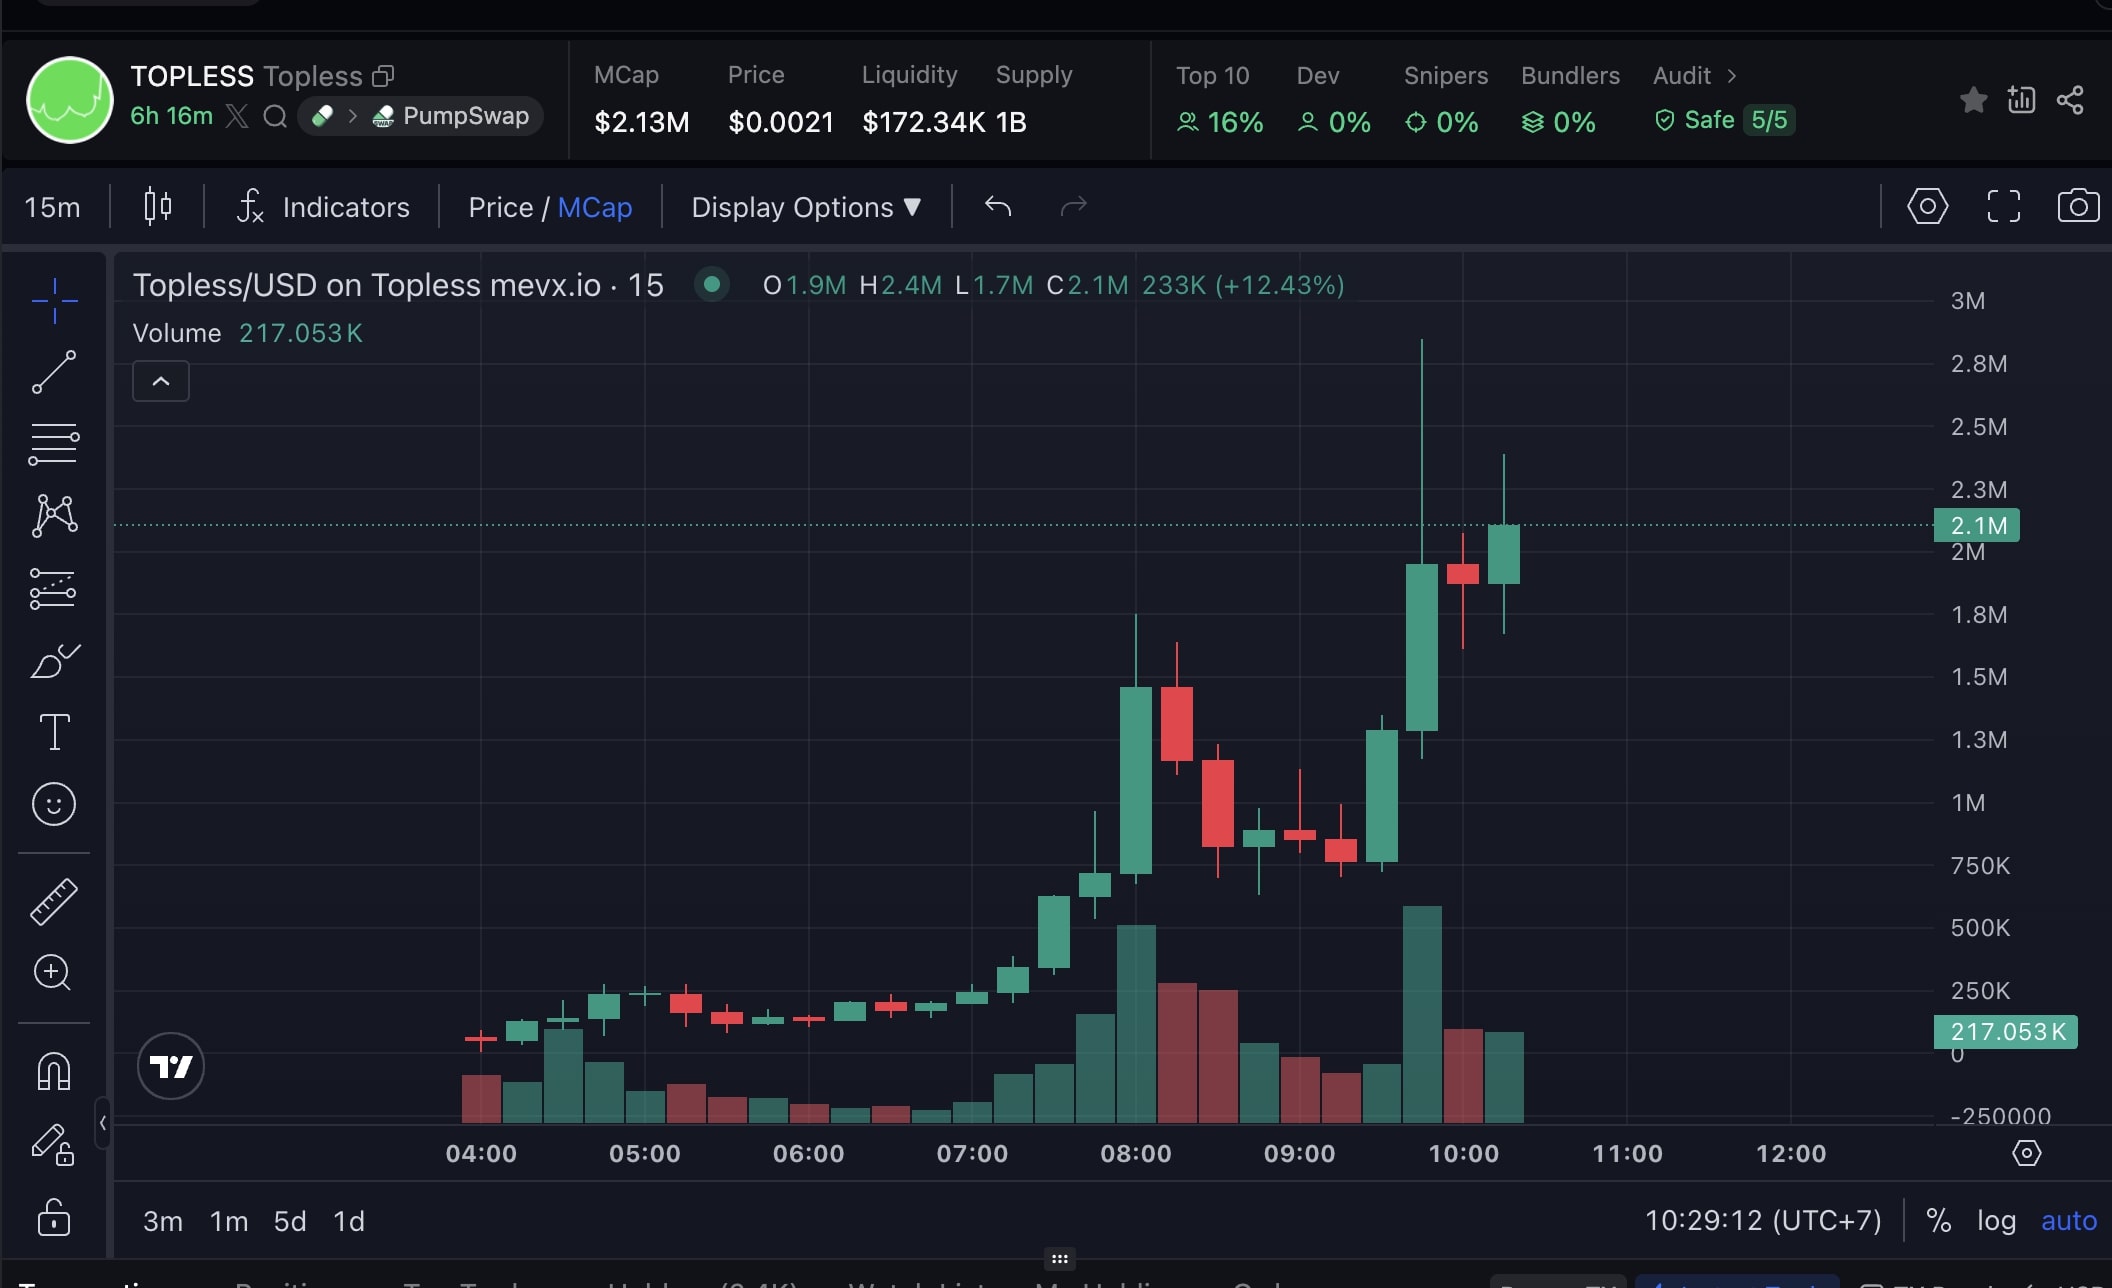2112x1288 pixels.
Task: Set date range to 3m
Action: coord(163,1221)
